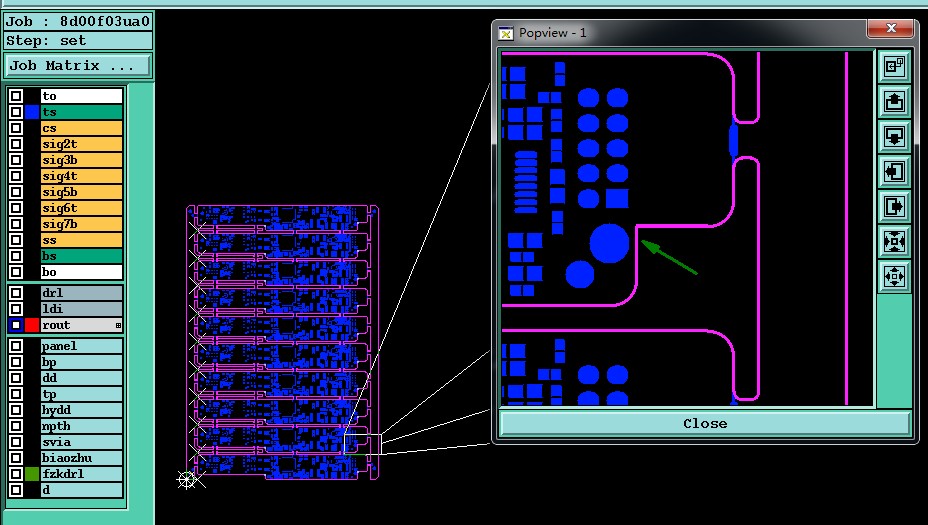Toggle the npth layer checkbox
928x525 pixels.
(16, 426)
